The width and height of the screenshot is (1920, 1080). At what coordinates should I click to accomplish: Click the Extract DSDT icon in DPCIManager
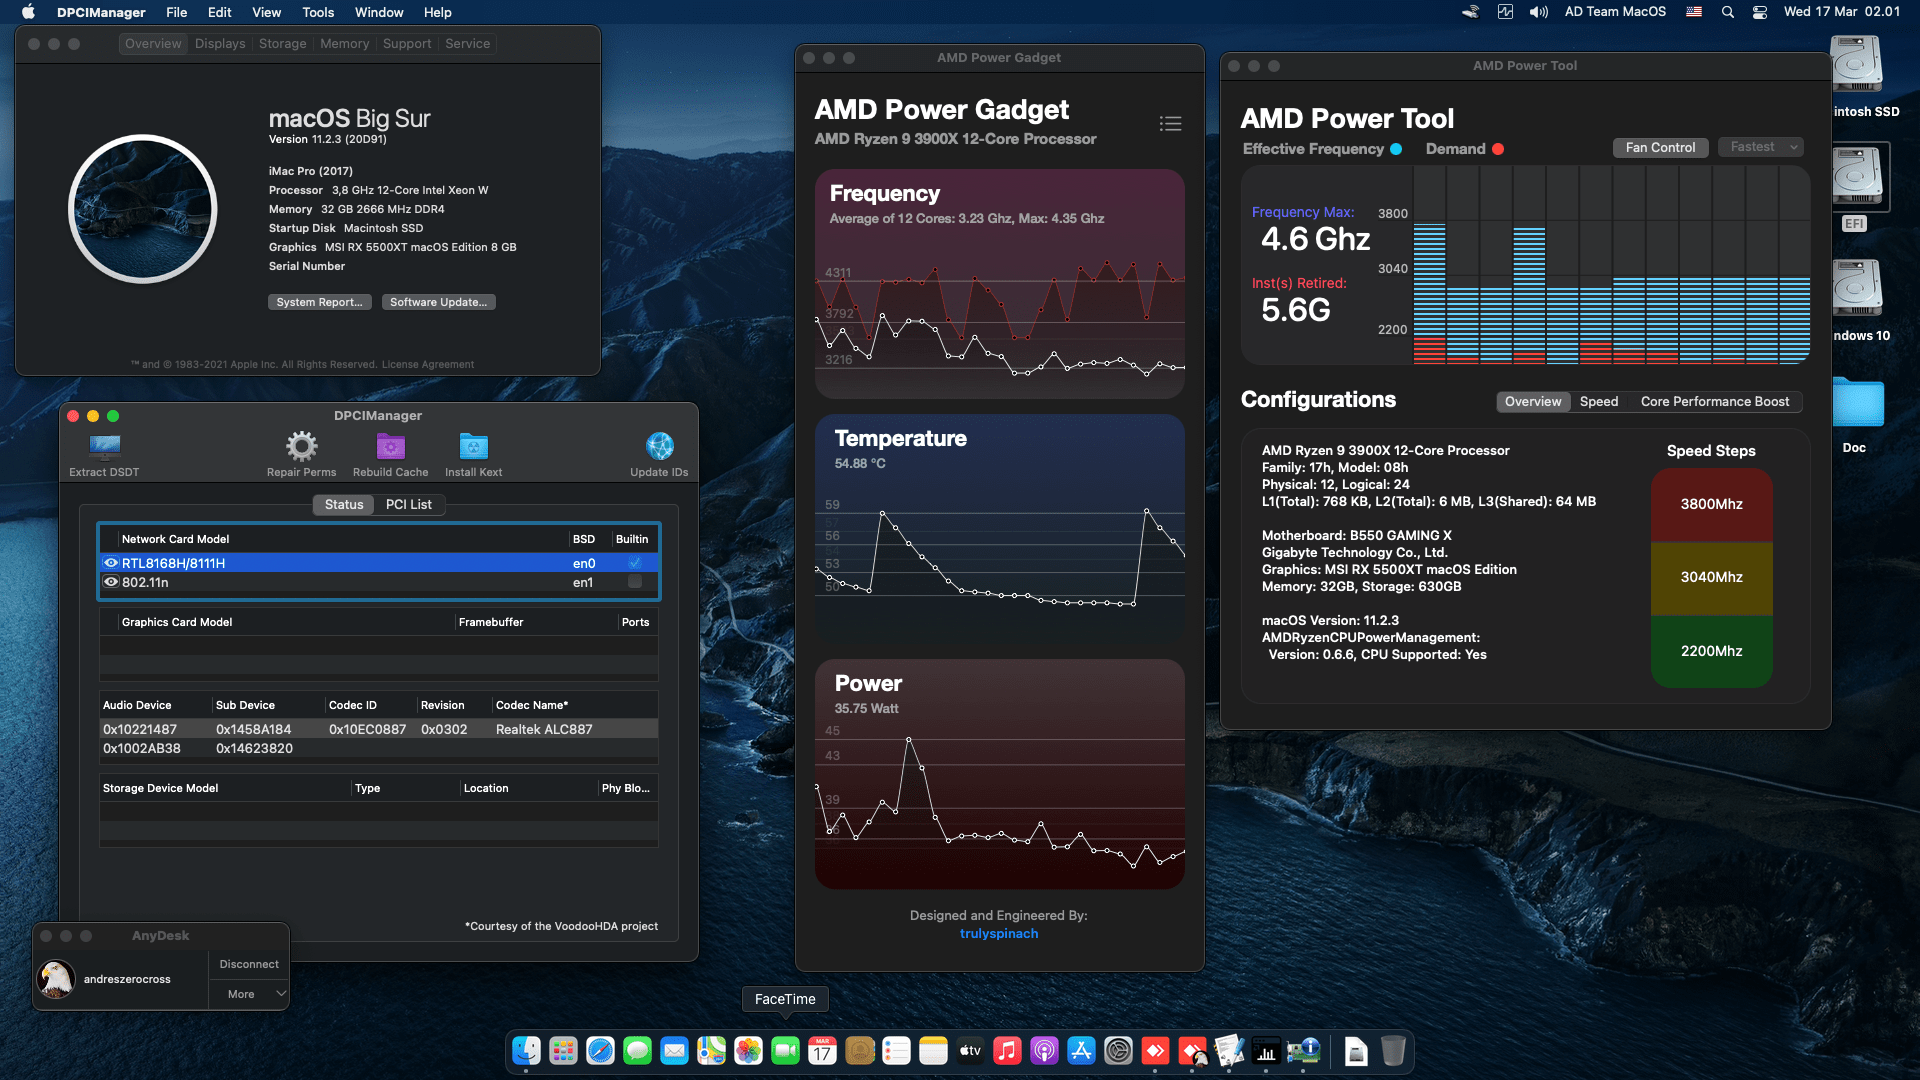tap(104, 446)
